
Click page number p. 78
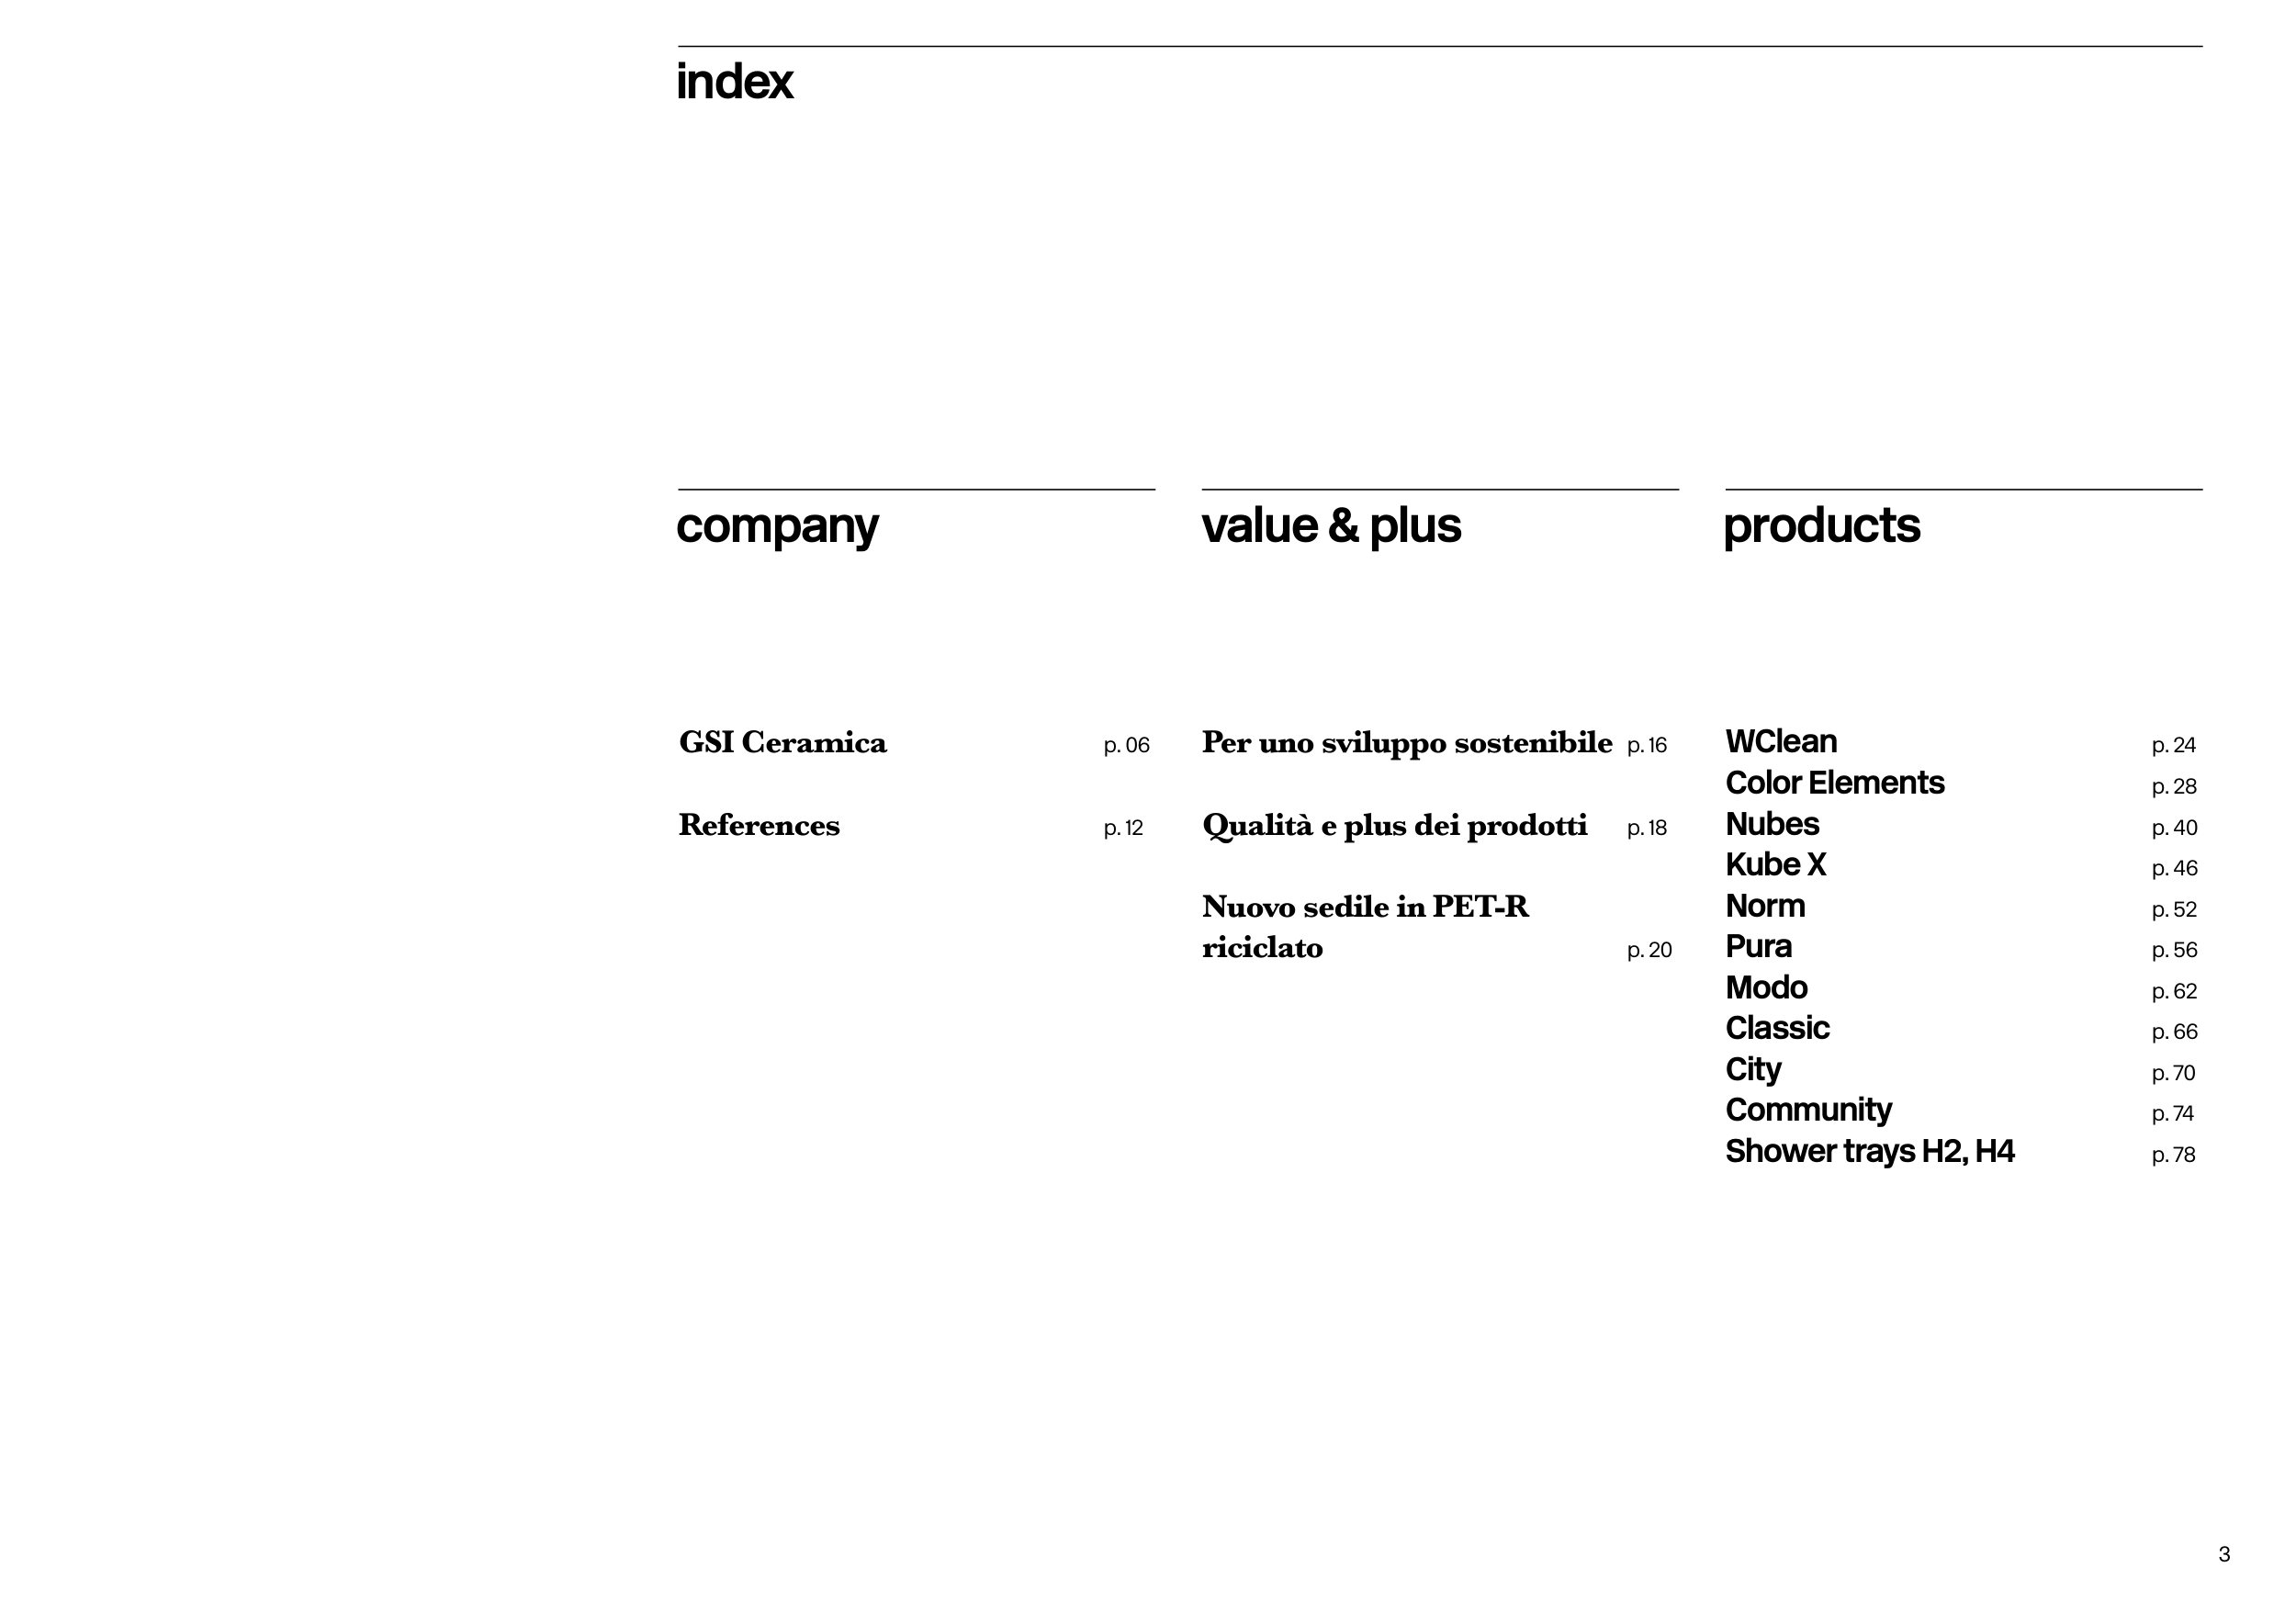[x=2173, y=1155]
